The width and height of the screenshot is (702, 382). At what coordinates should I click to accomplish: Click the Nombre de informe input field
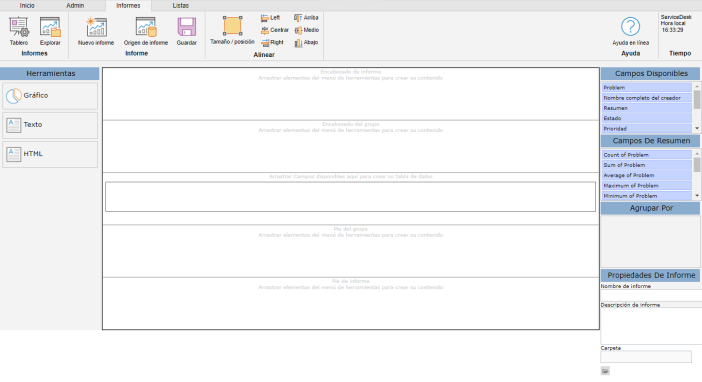[651, 295]
